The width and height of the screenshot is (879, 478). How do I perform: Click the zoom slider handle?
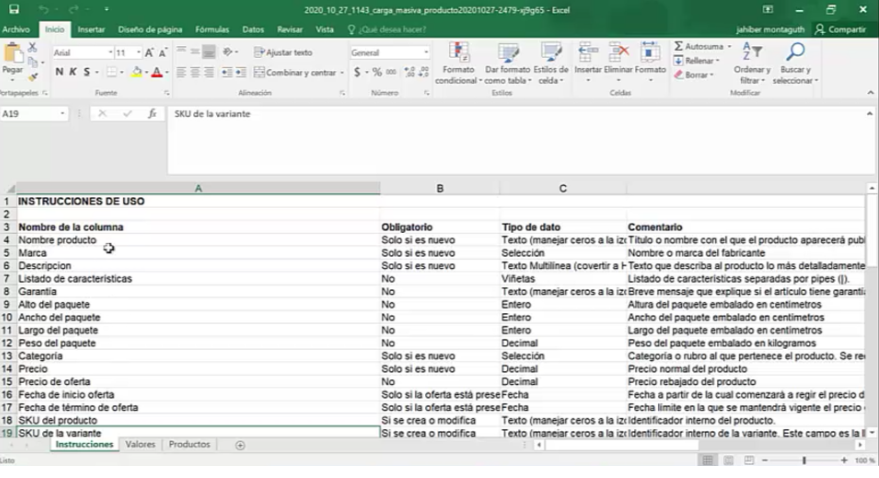pyautogui.click(x=804, y=460)
